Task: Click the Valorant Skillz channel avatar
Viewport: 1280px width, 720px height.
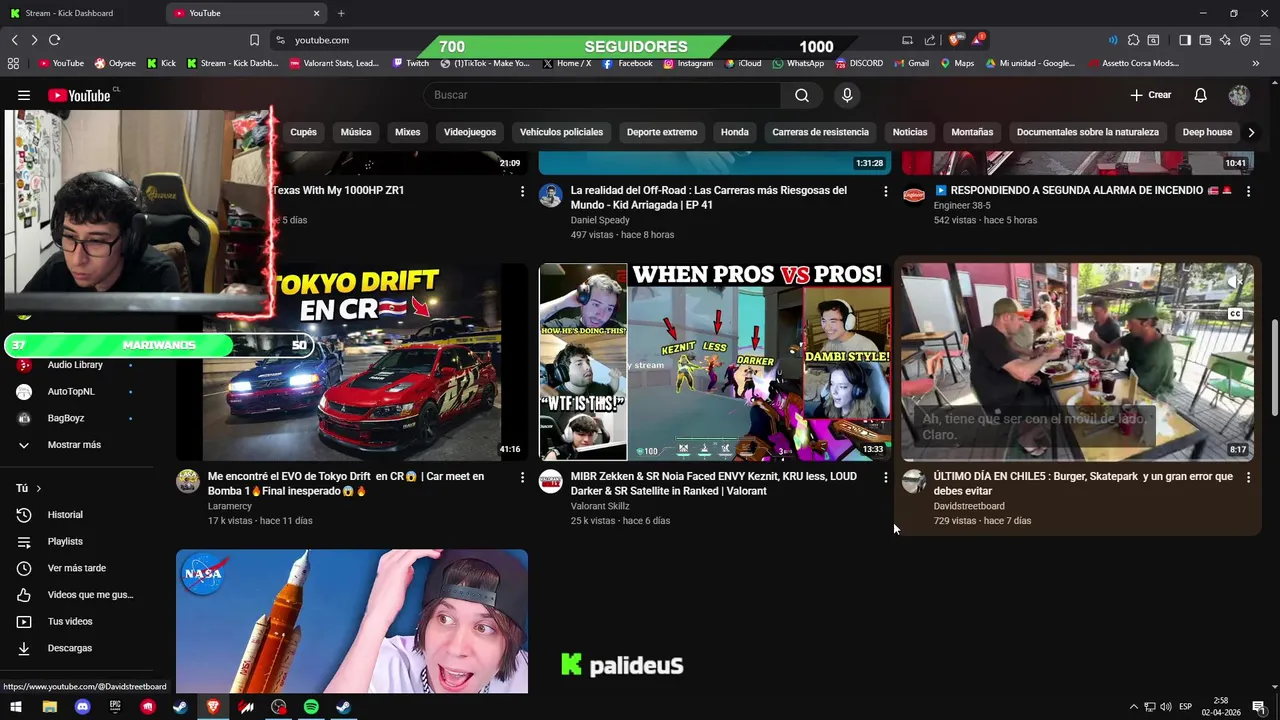Action: [x=551, y=482]
